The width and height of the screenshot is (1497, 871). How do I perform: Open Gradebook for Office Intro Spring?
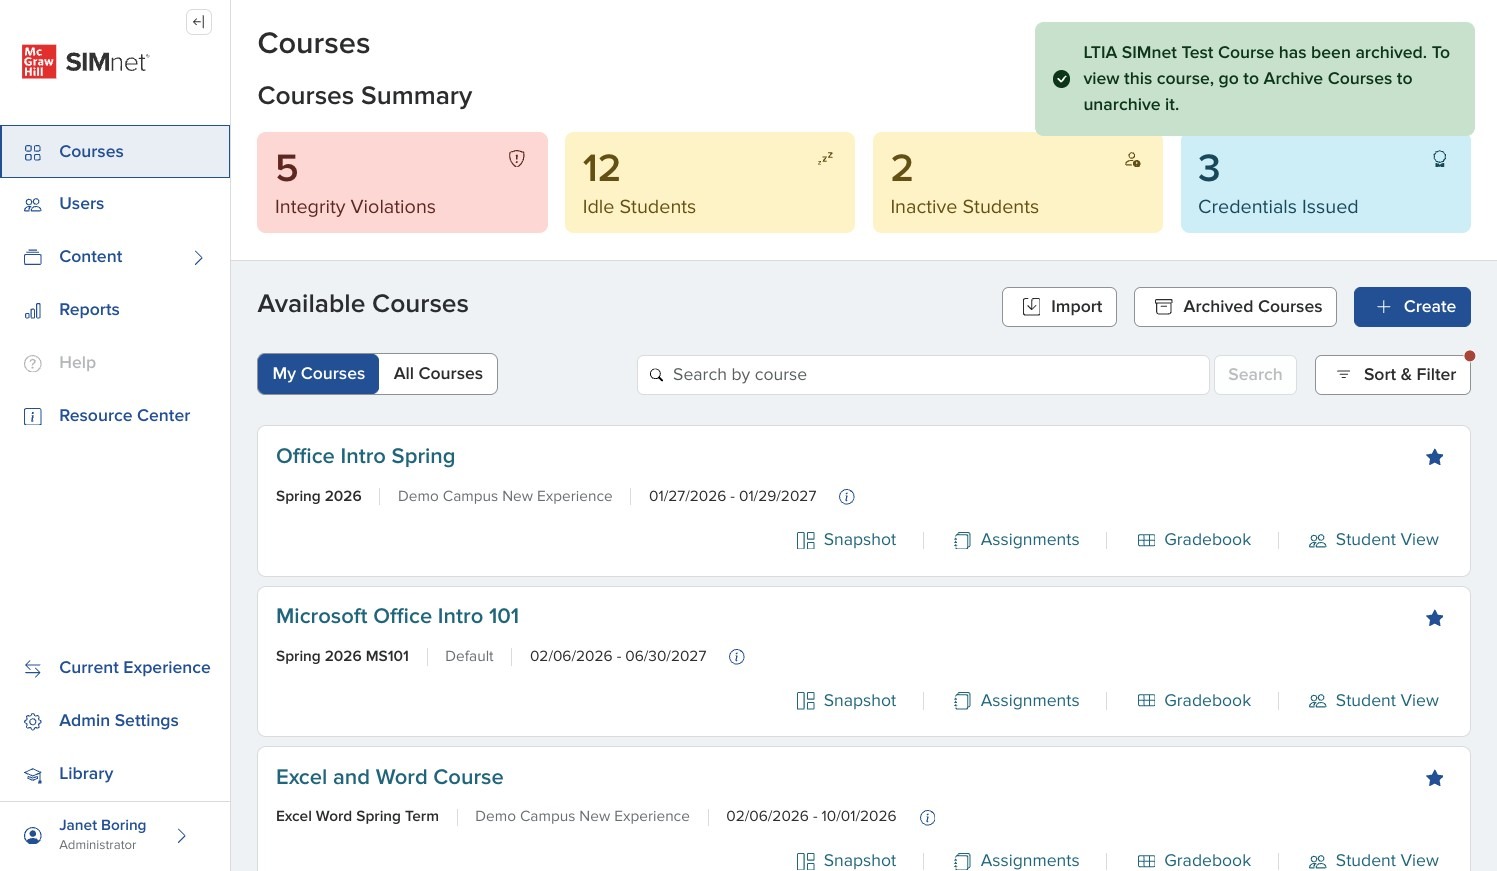1194,540
